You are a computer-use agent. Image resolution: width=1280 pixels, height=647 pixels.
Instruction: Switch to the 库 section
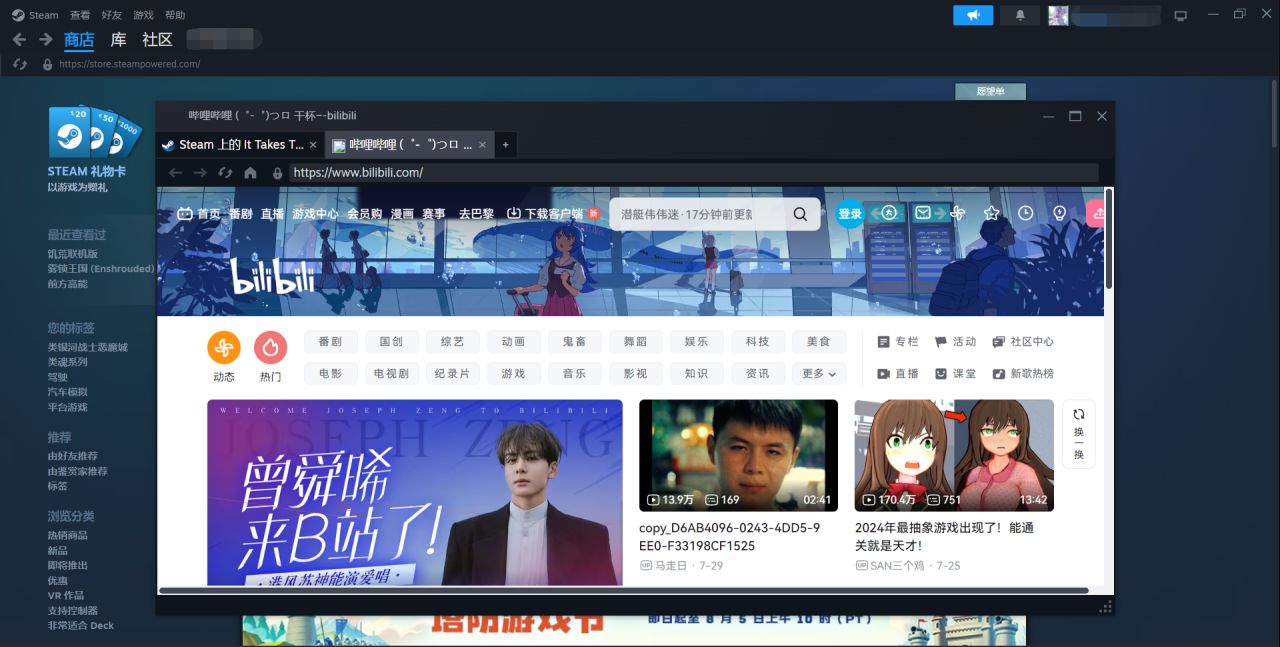pyautogui.click(x=118, y=40)
